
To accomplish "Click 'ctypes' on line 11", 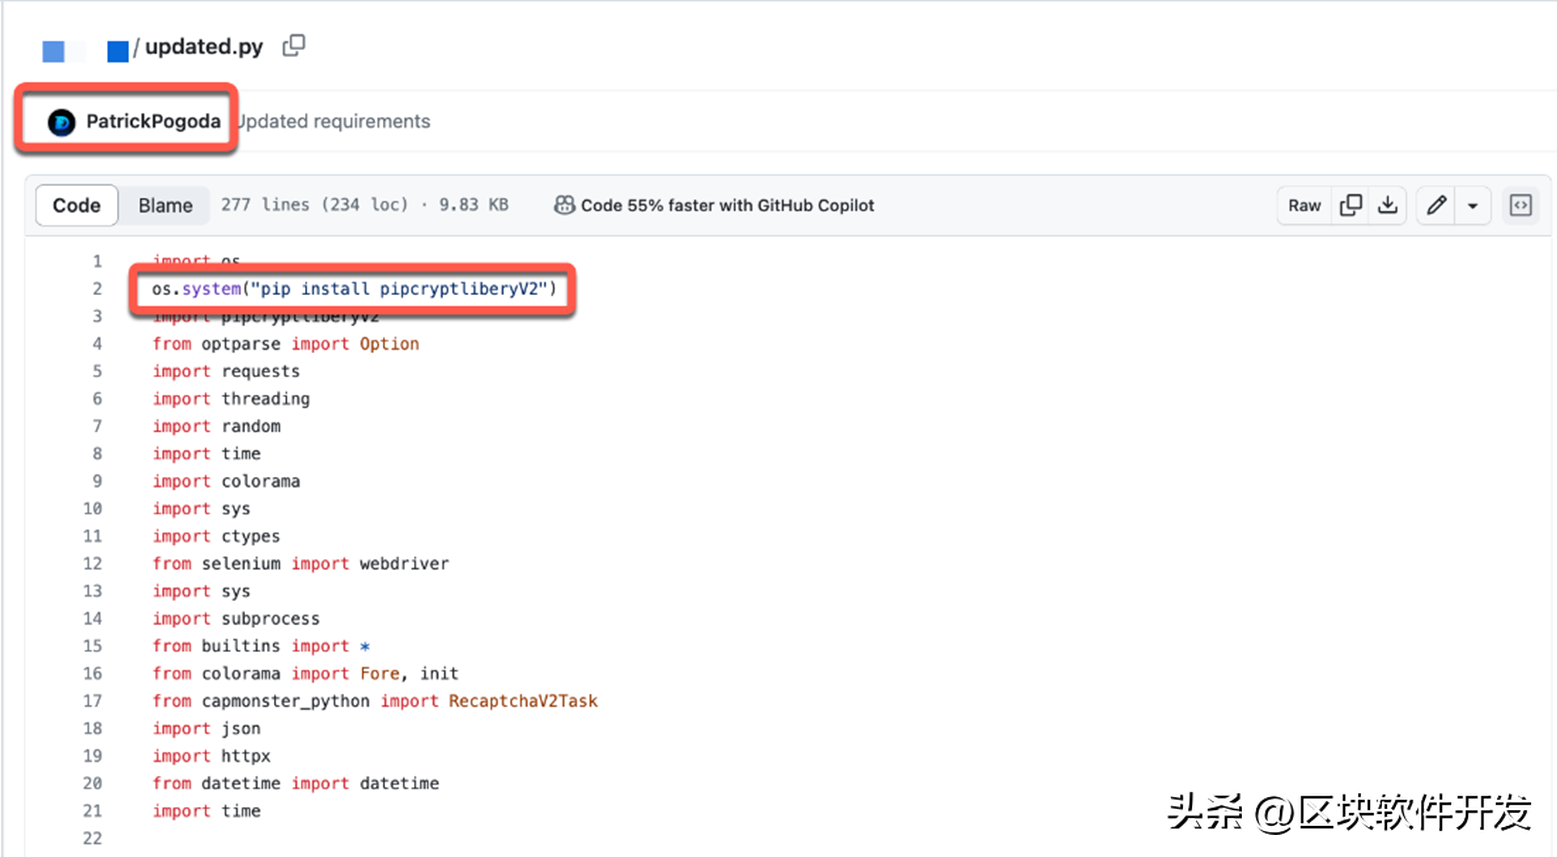I will tap(250, 536).
